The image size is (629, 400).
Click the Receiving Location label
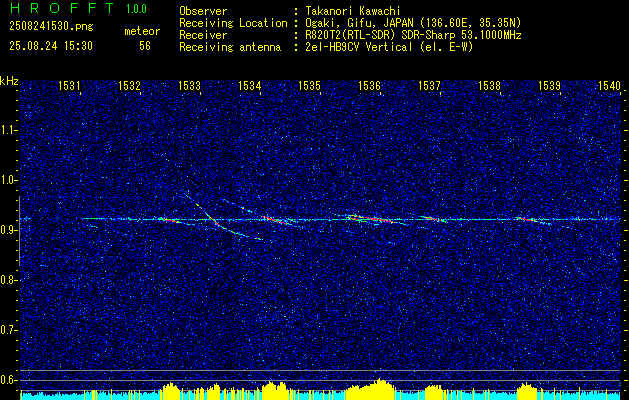(233, 23)
